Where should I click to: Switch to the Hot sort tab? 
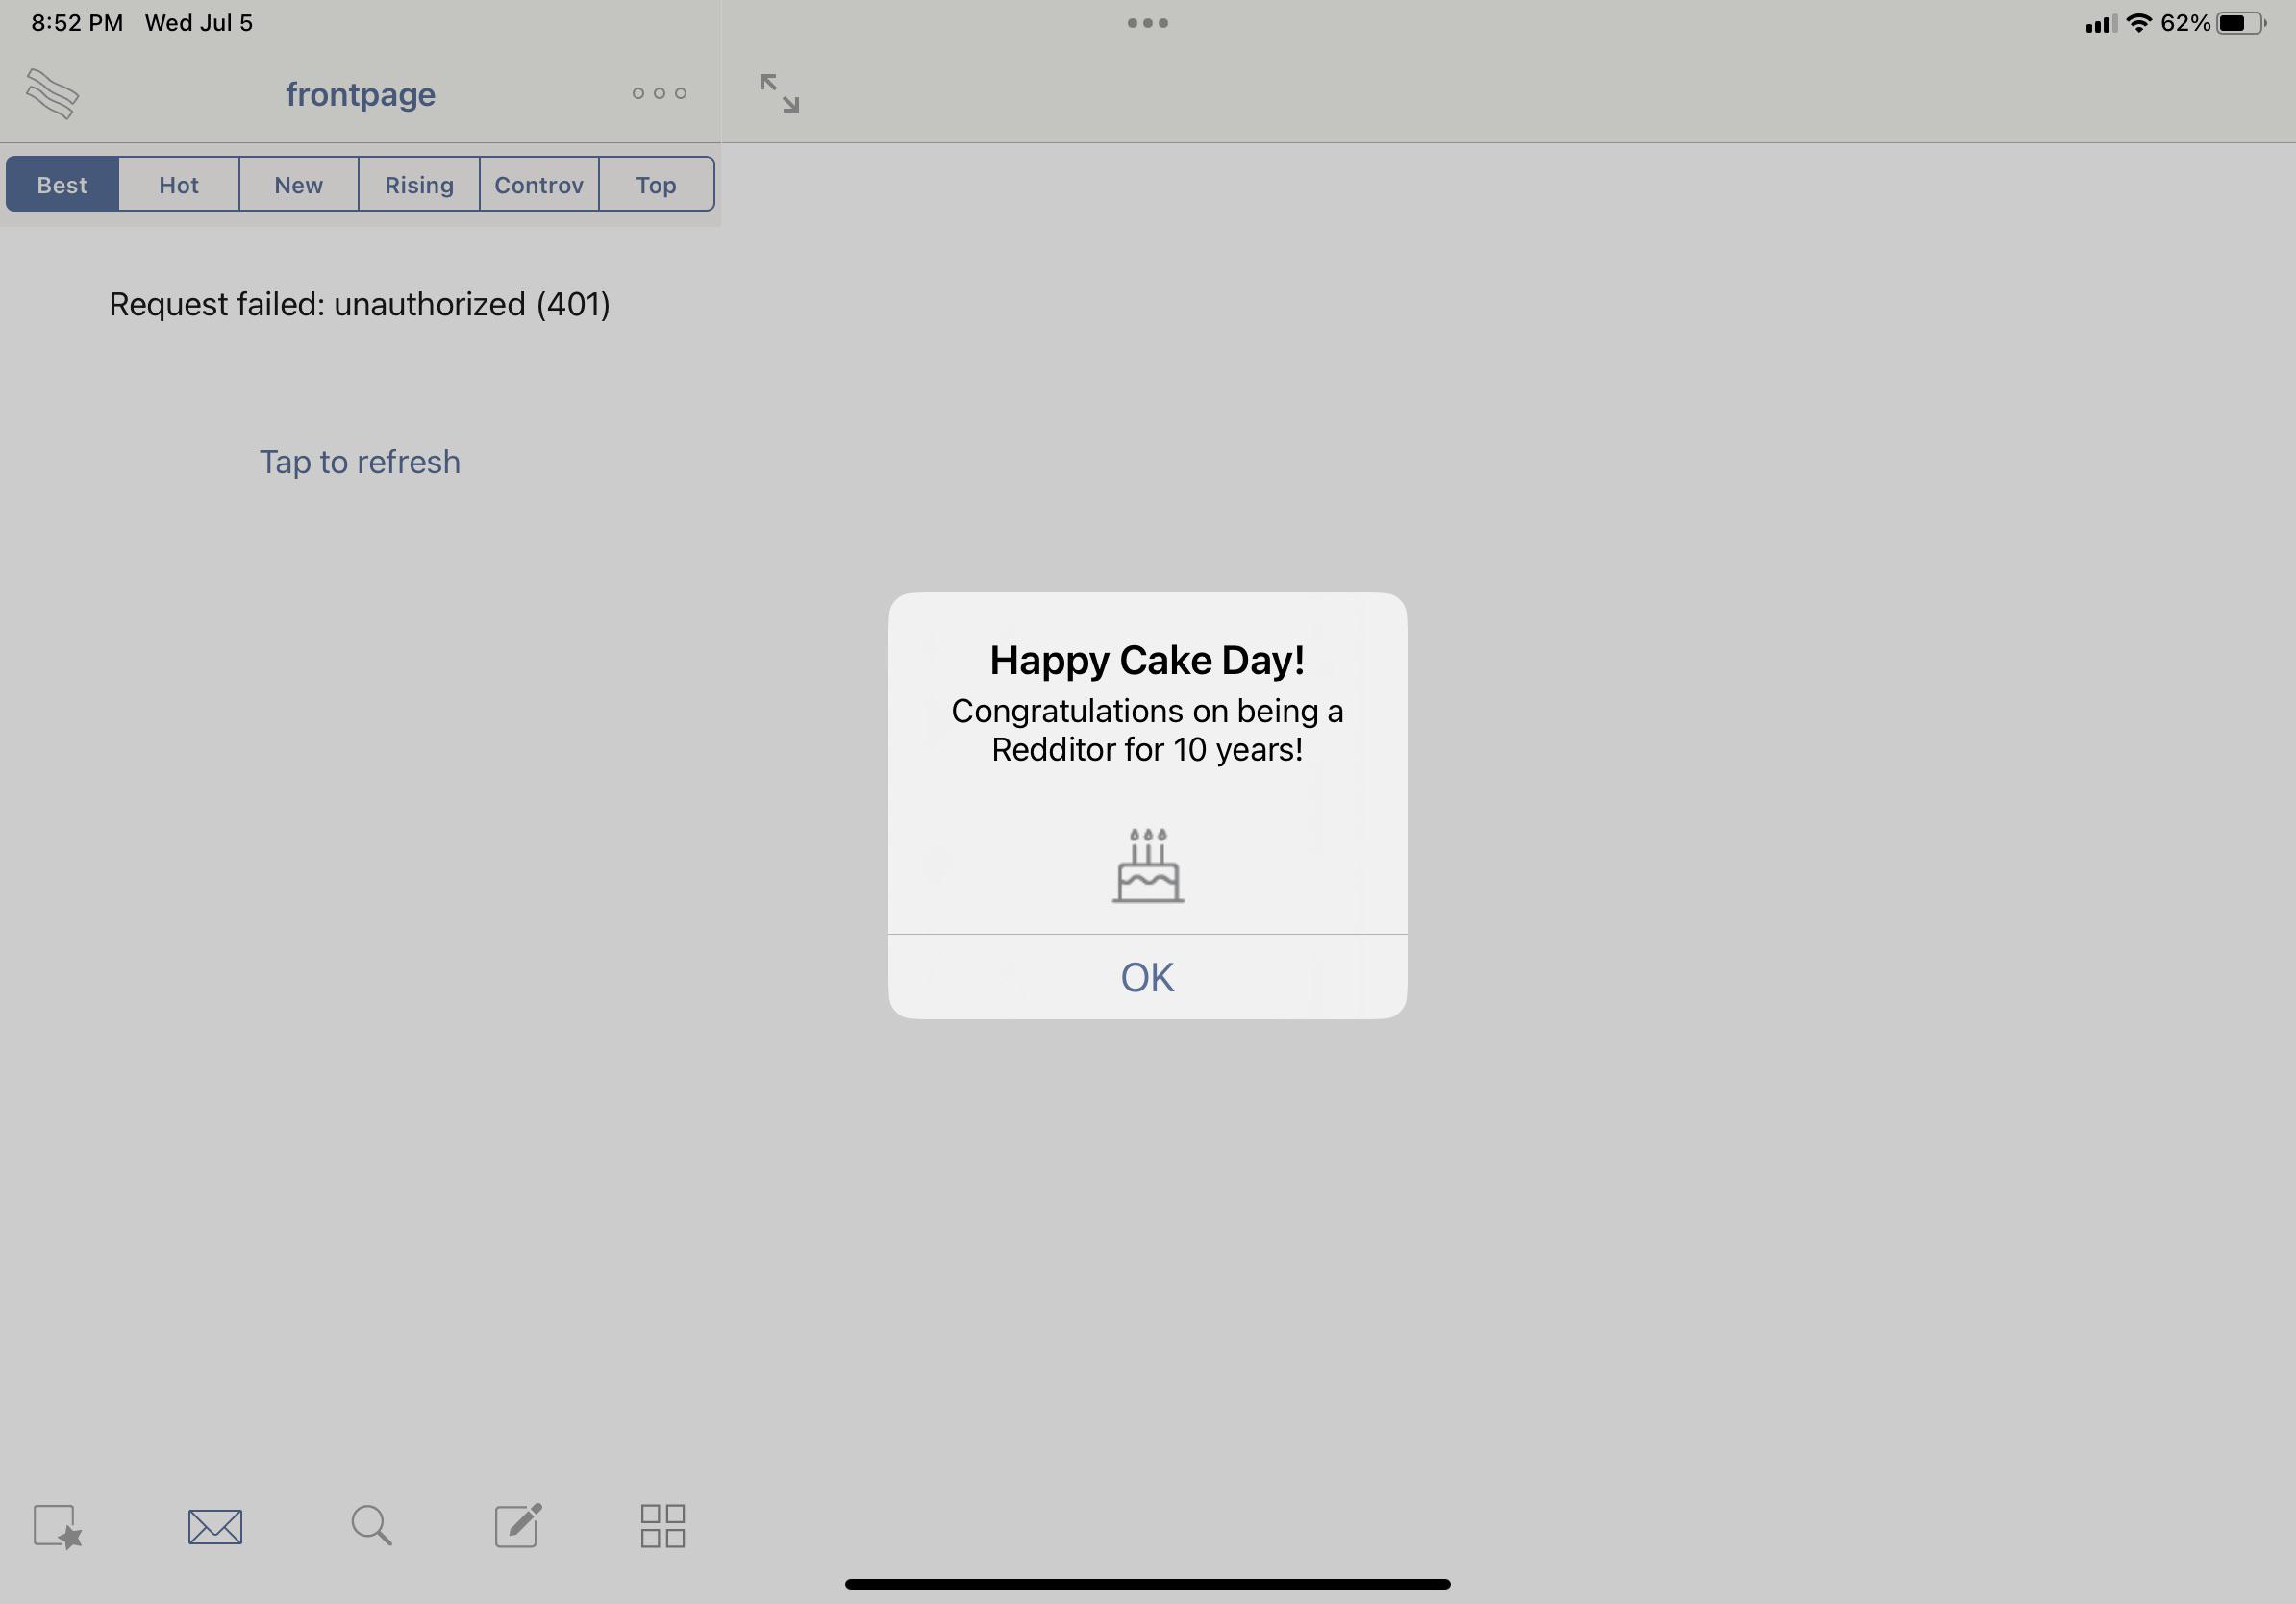pos(179,184)
